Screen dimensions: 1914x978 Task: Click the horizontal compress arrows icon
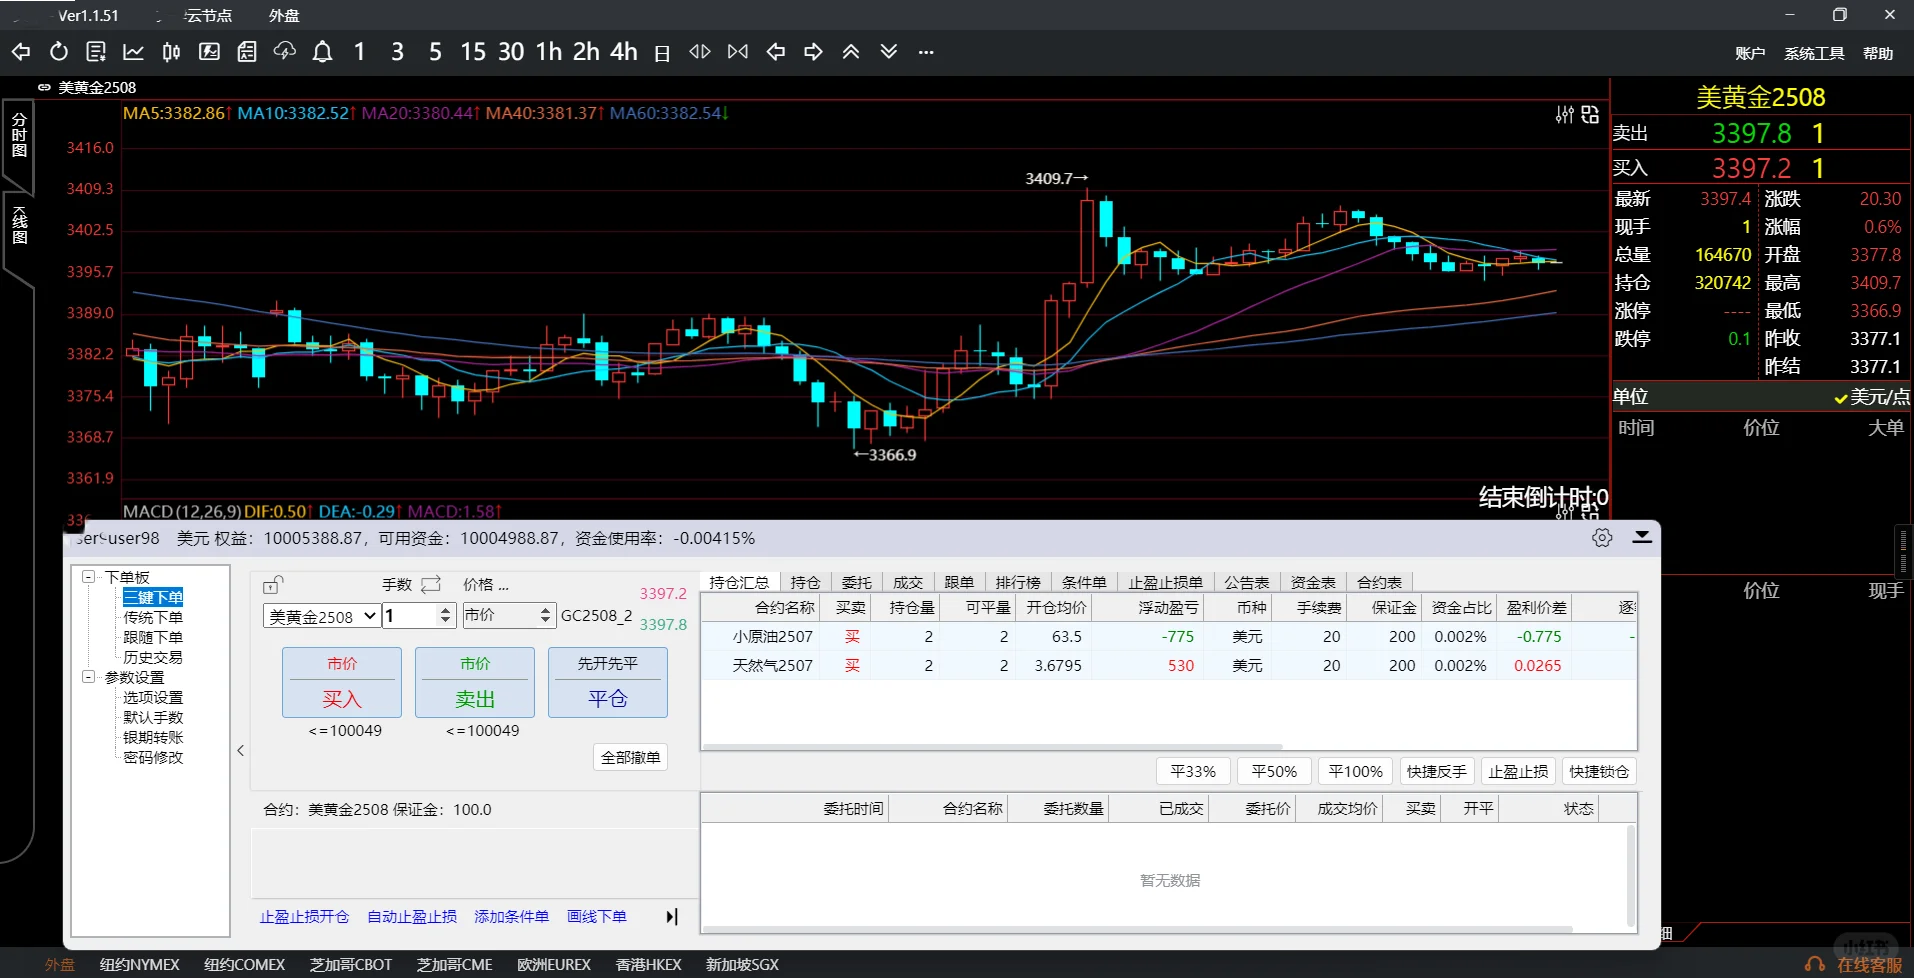pyautogui.click(x=738, y=52)
